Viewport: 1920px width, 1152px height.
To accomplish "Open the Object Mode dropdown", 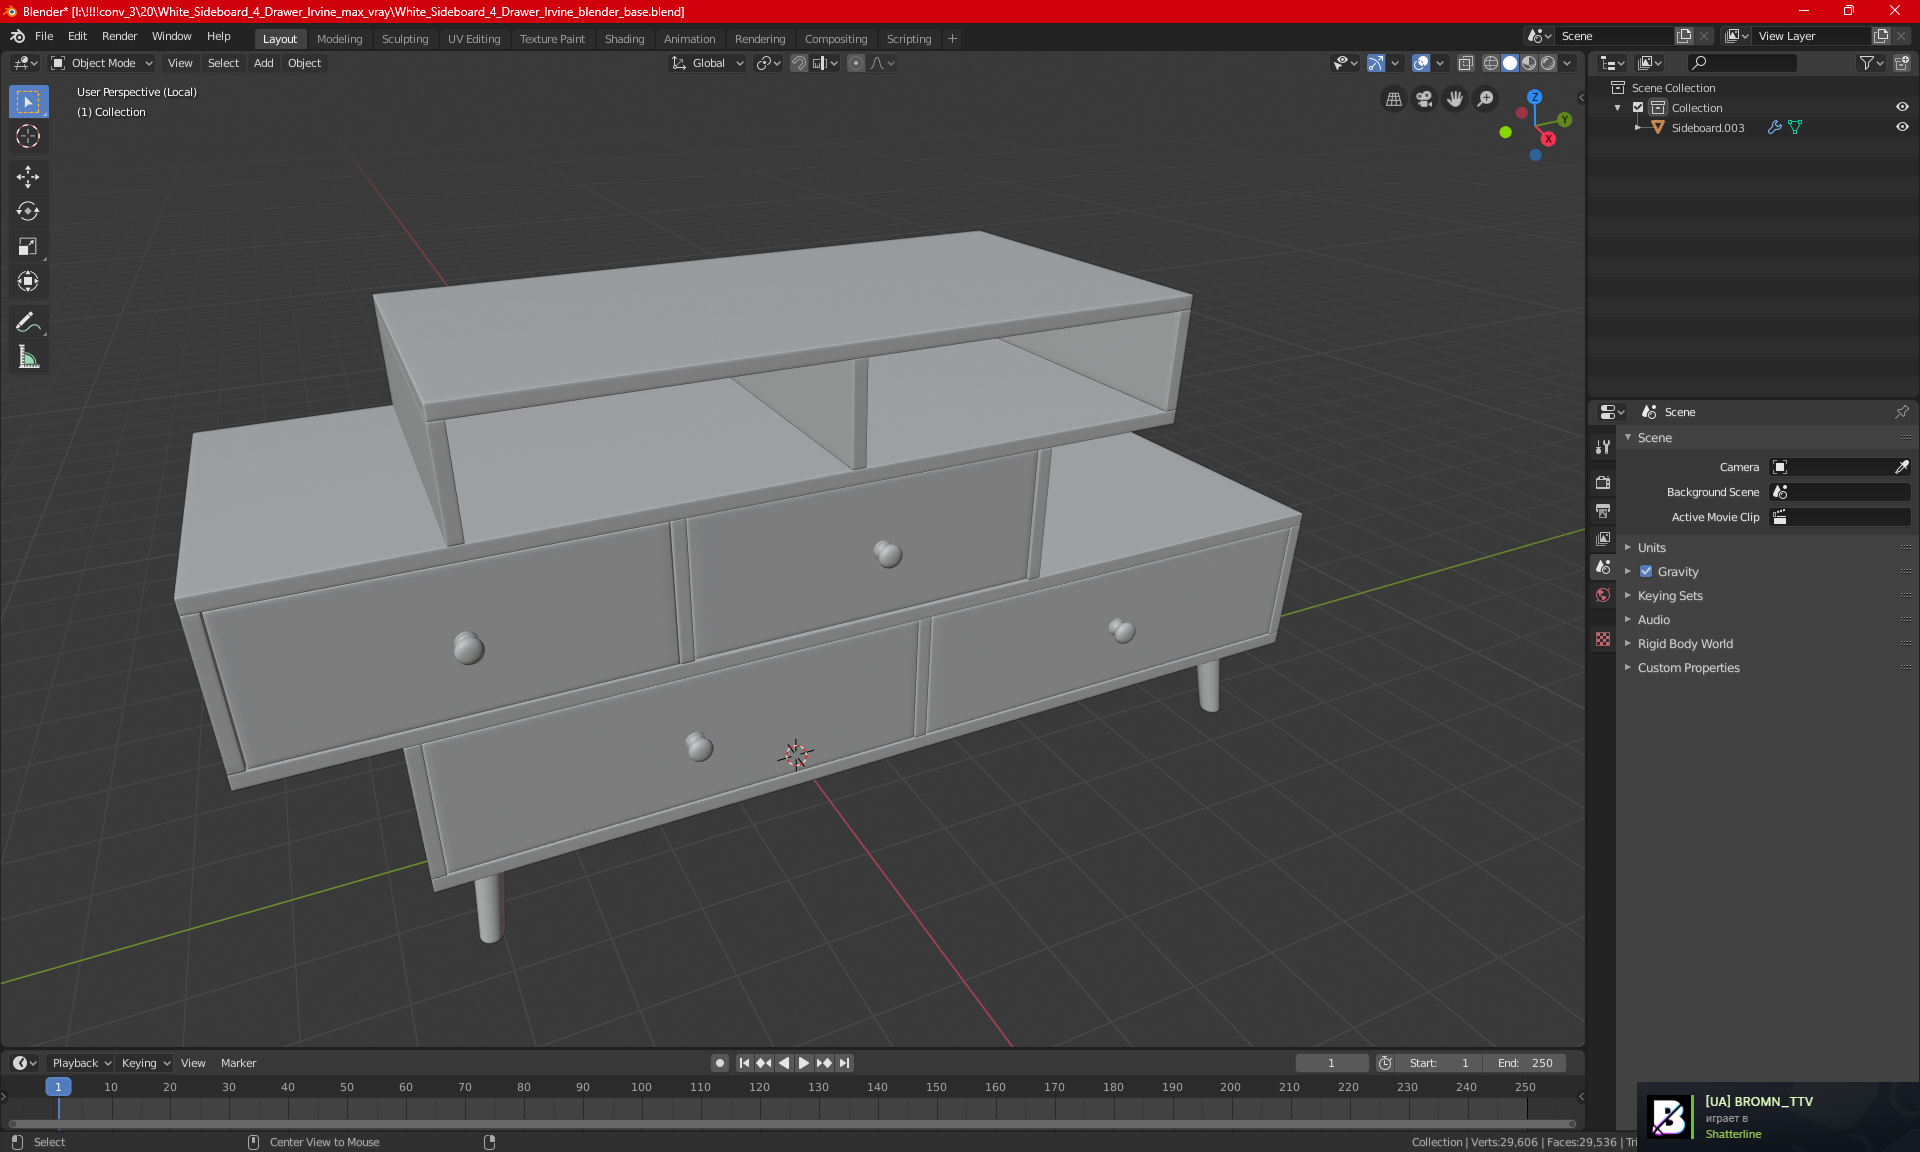I will point(102,63).
